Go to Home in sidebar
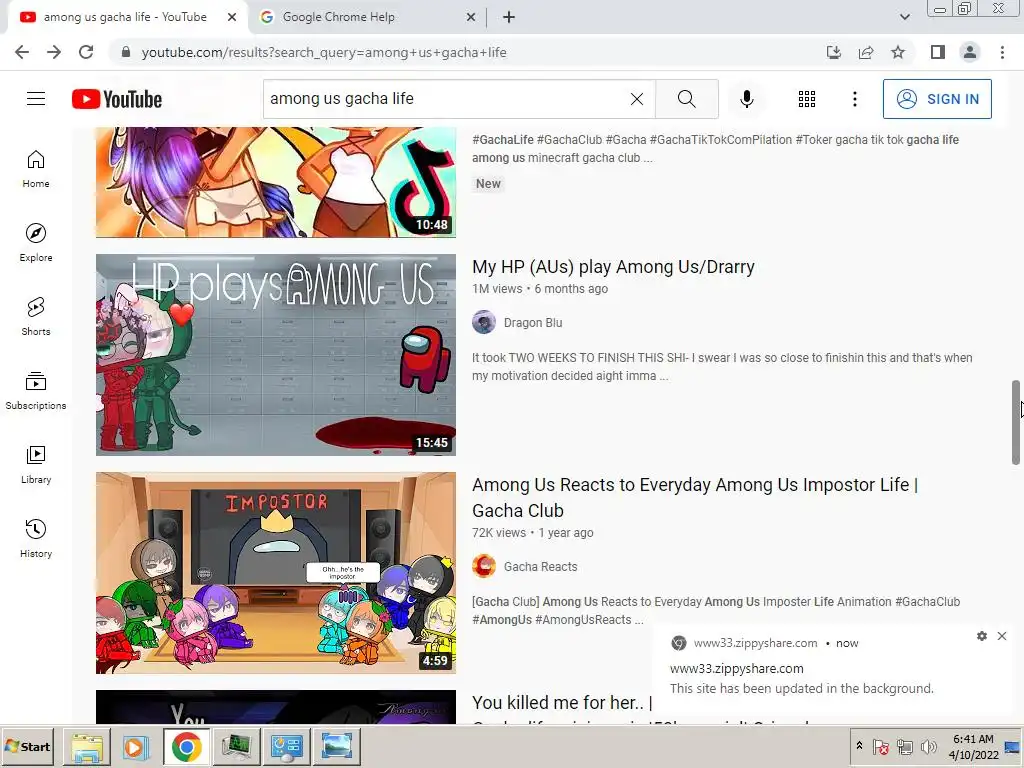This screenshot has height=768, width=1024. pos(36,168)
